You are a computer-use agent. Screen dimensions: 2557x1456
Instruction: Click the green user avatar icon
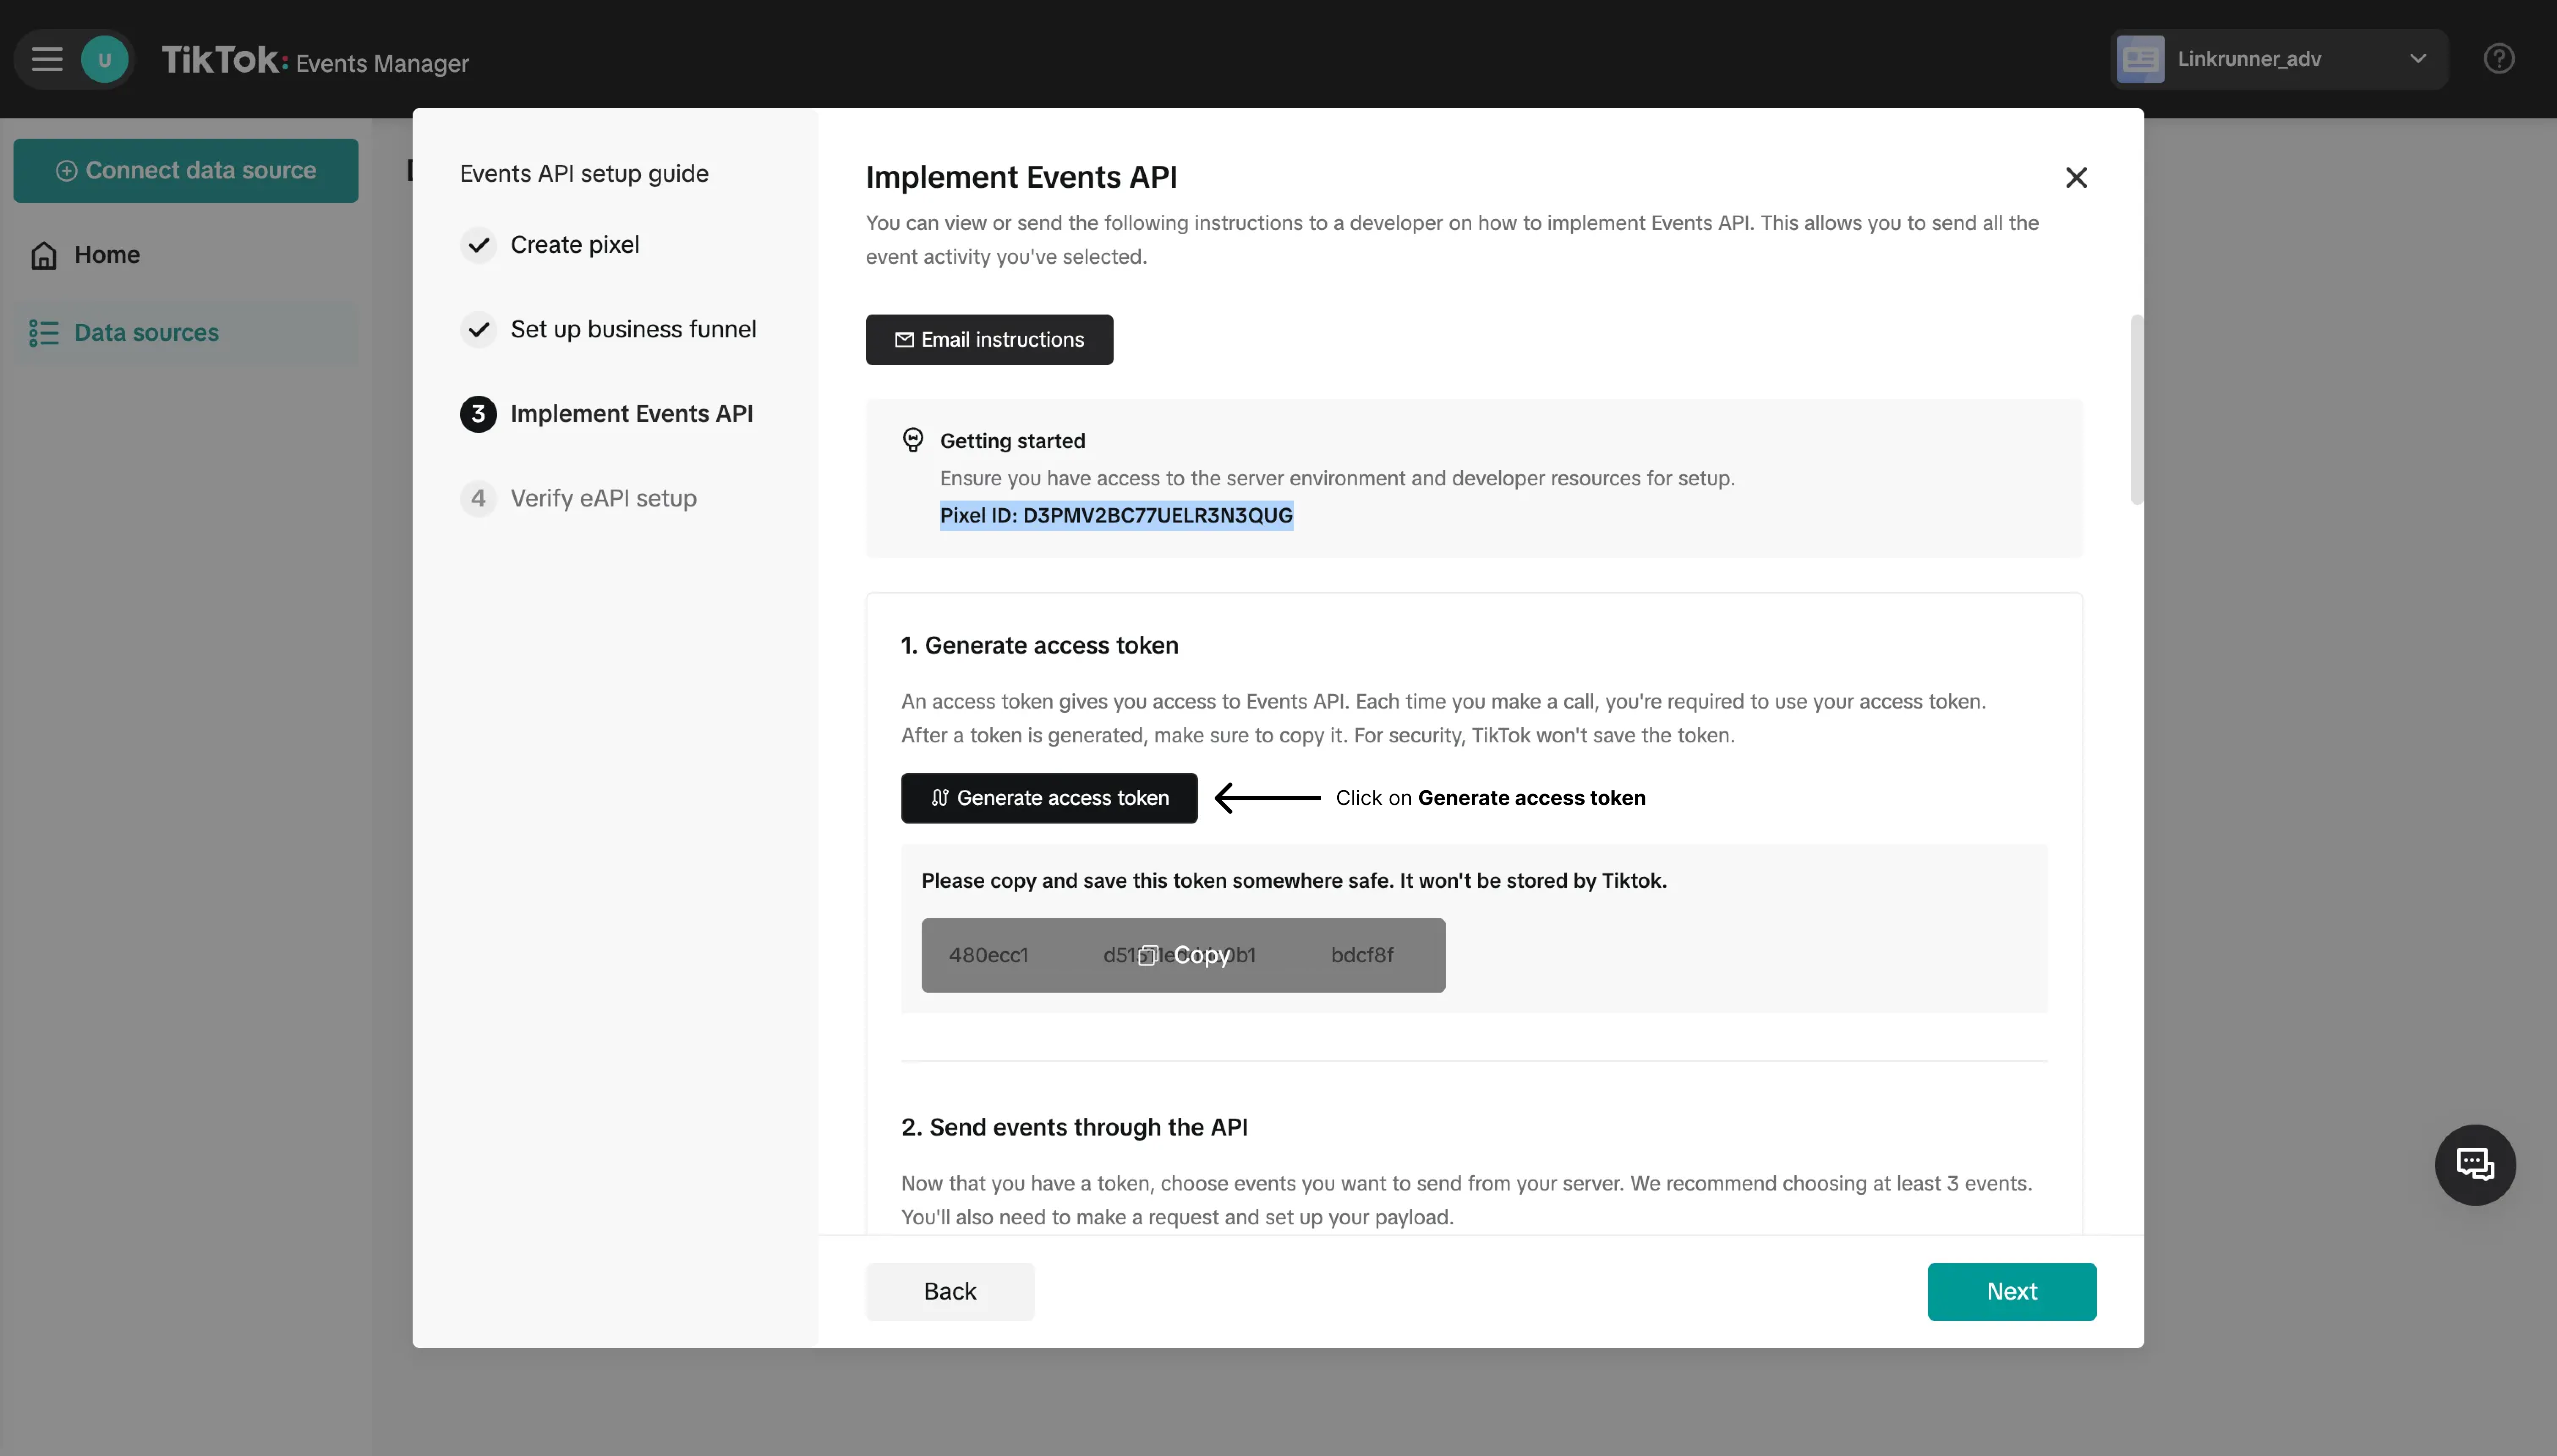tap(104, 59)
